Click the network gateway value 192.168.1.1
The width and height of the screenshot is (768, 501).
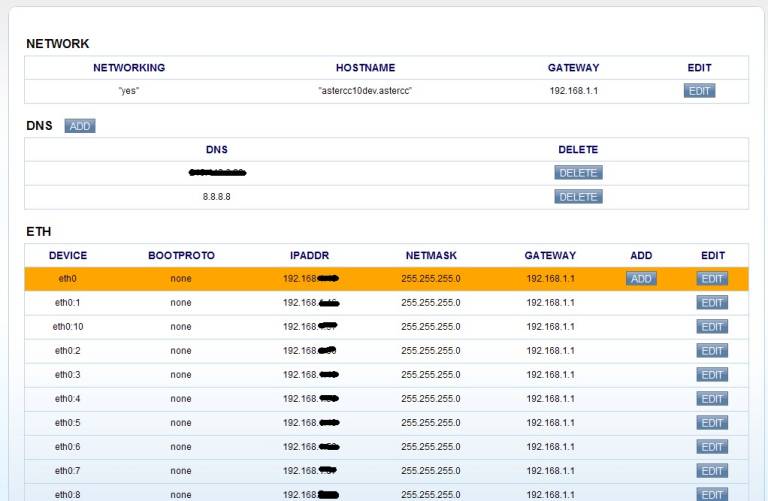pos(573,91)
